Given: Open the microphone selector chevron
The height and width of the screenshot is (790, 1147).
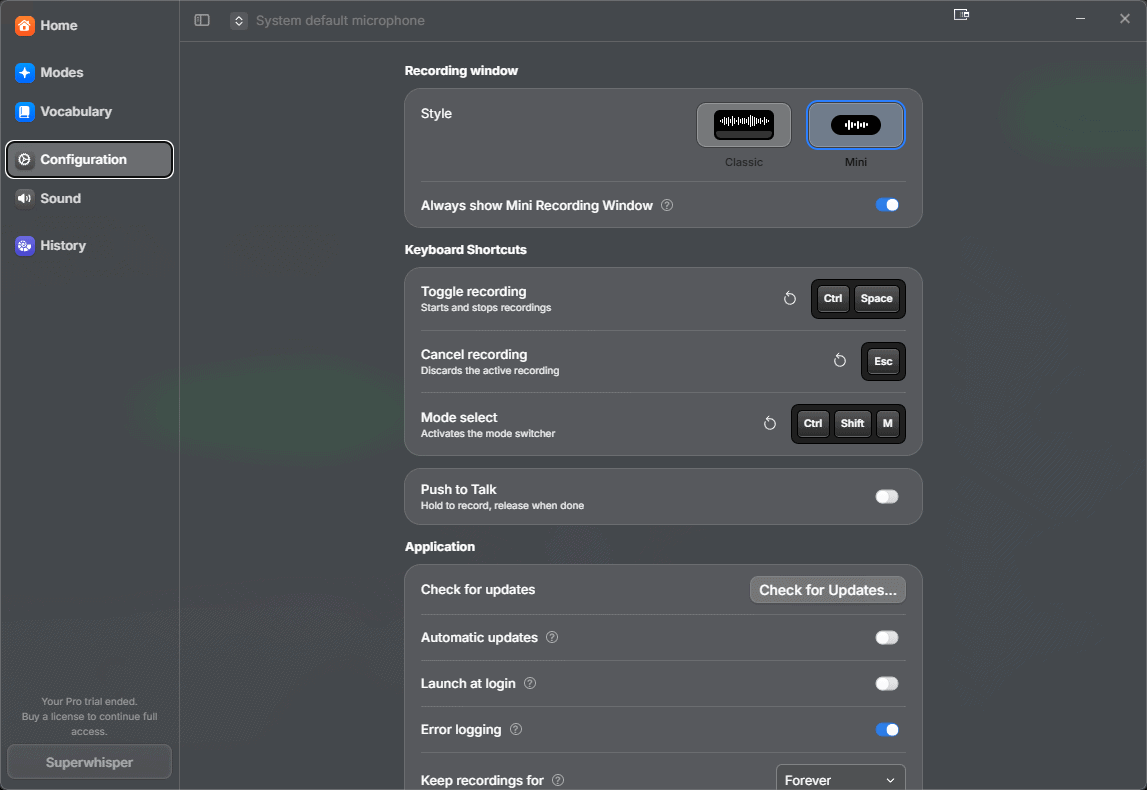Looking at the screenshot, I should pyautogui.click(x=239, y=20).
